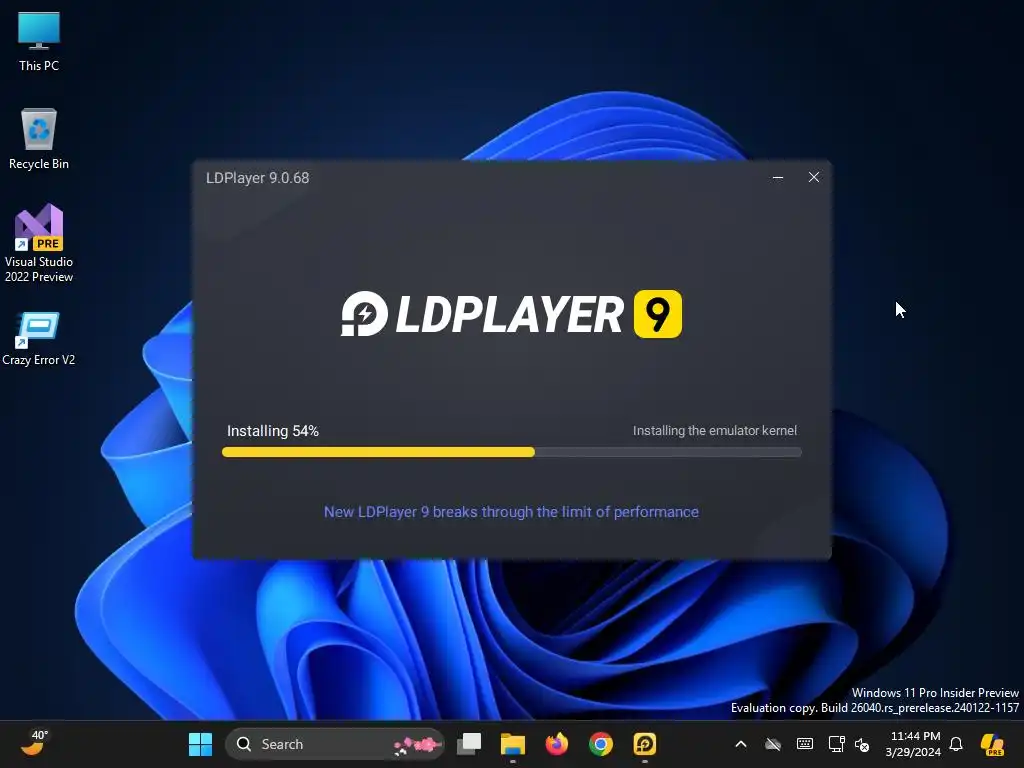Open the network display tray icon
The height and width of the screenshot is (768, 1024).
click(x=836, y=744)
